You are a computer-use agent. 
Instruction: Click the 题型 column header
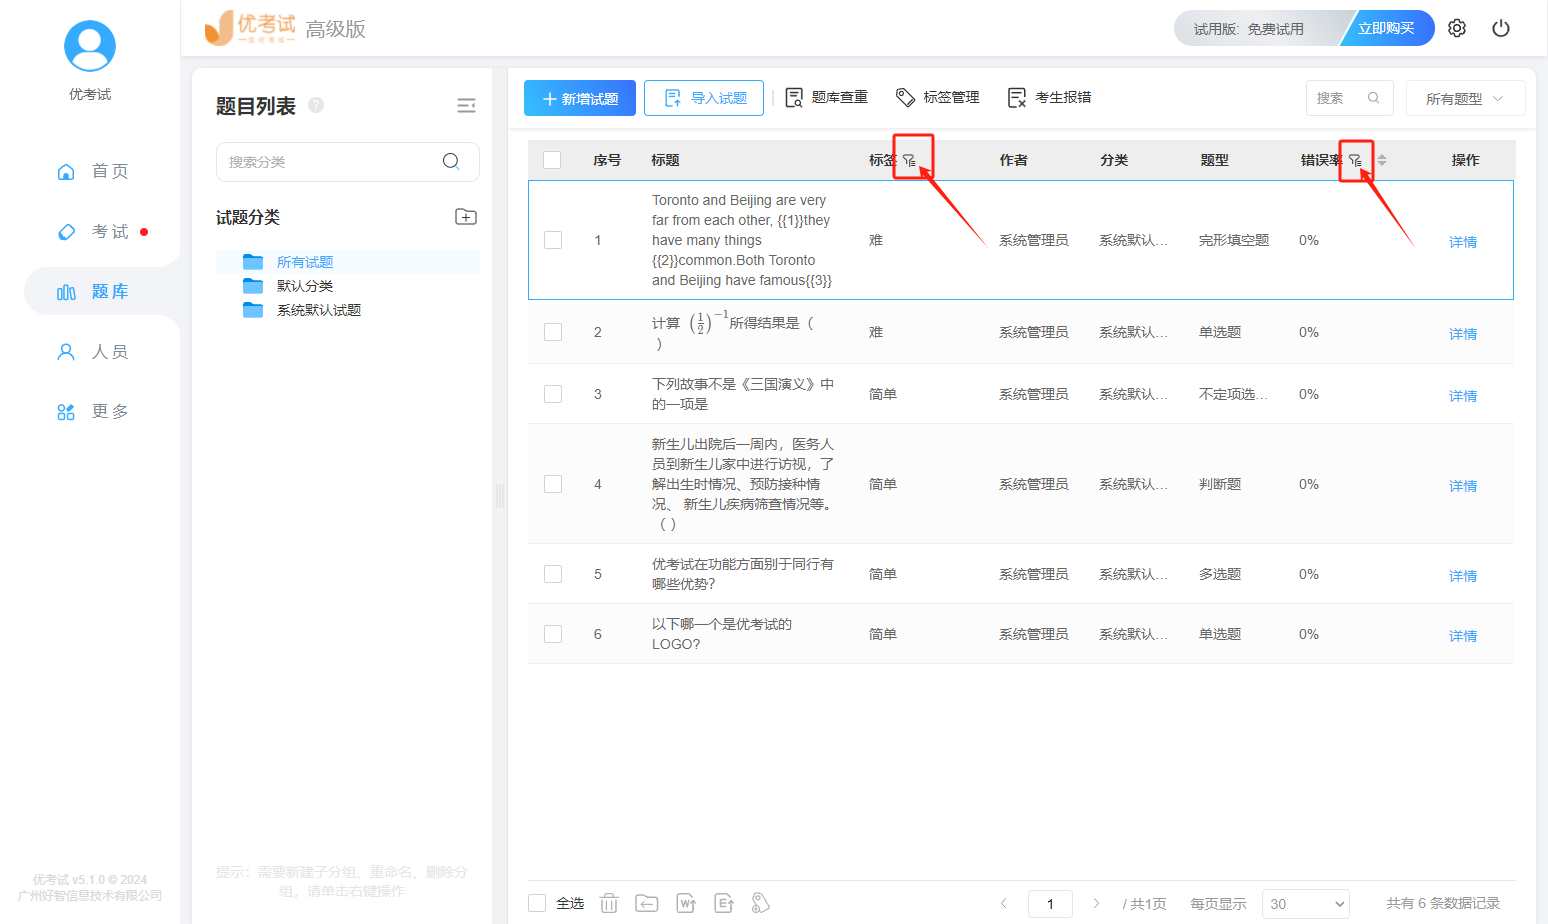point(1215,160)
